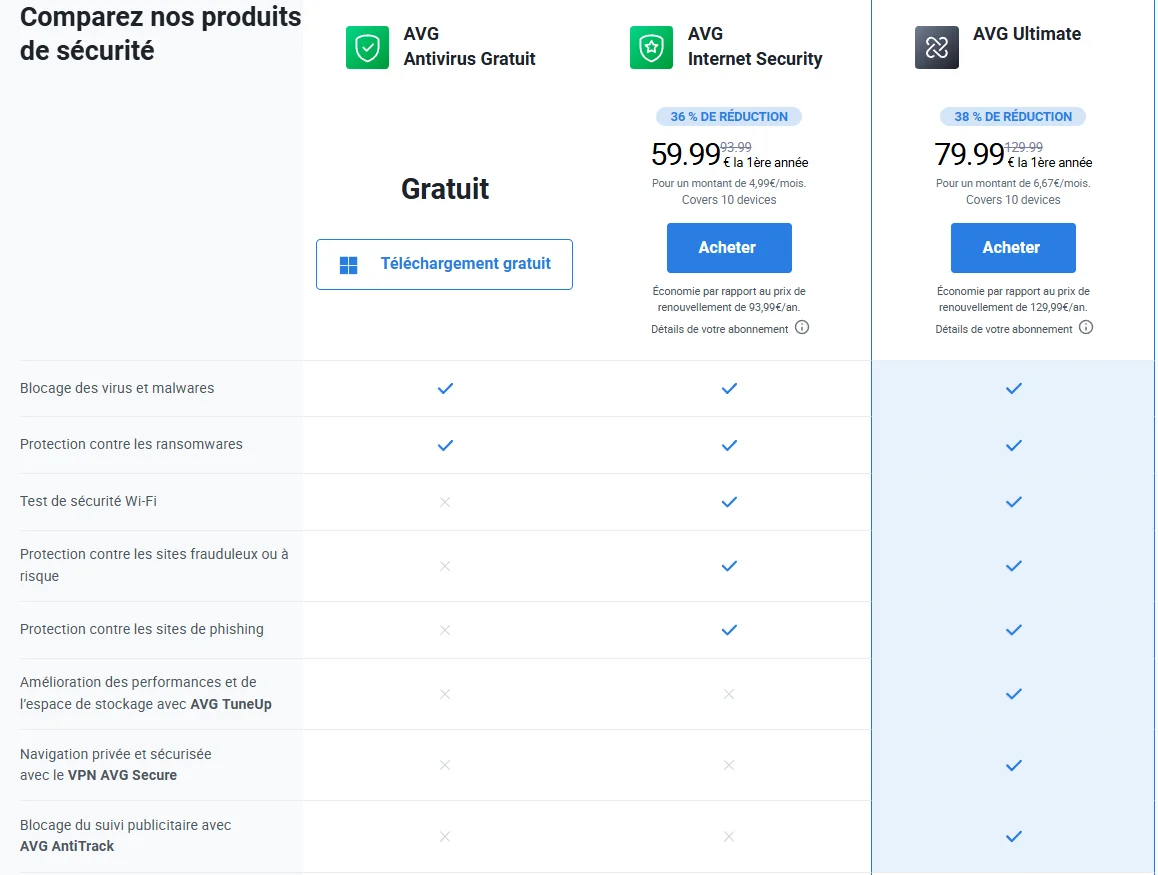Click Internet Security cross in VPN AVG Secure row
The height and width of the screenshot is (875, 1158).
click(x=729, y=765)
